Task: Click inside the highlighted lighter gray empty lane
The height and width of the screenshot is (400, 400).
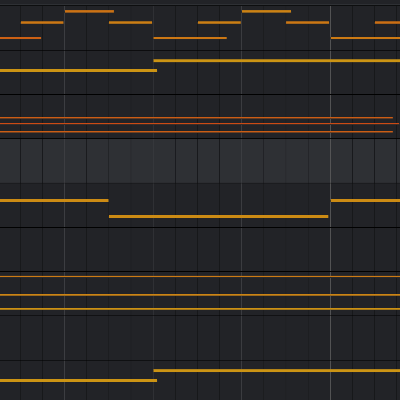Action: pyautogui.click(x=200, y=161)
